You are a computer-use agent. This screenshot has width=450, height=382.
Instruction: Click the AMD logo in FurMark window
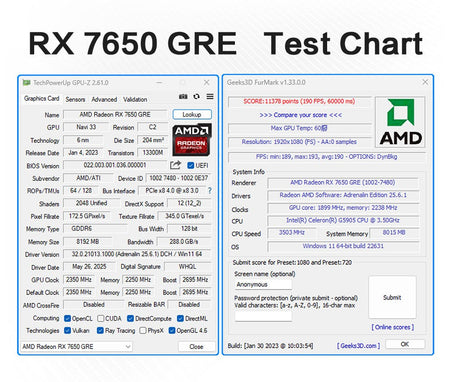pyautogui.click(x=400, y=122)
